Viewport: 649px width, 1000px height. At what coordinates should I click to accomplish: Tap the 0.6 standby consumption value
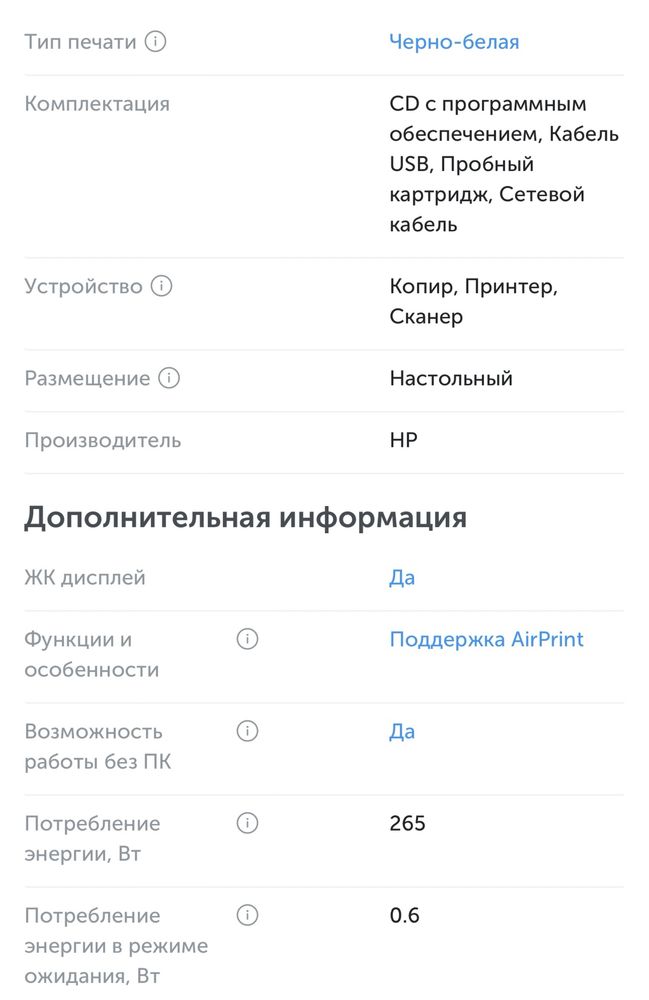[x=405, y=915]
